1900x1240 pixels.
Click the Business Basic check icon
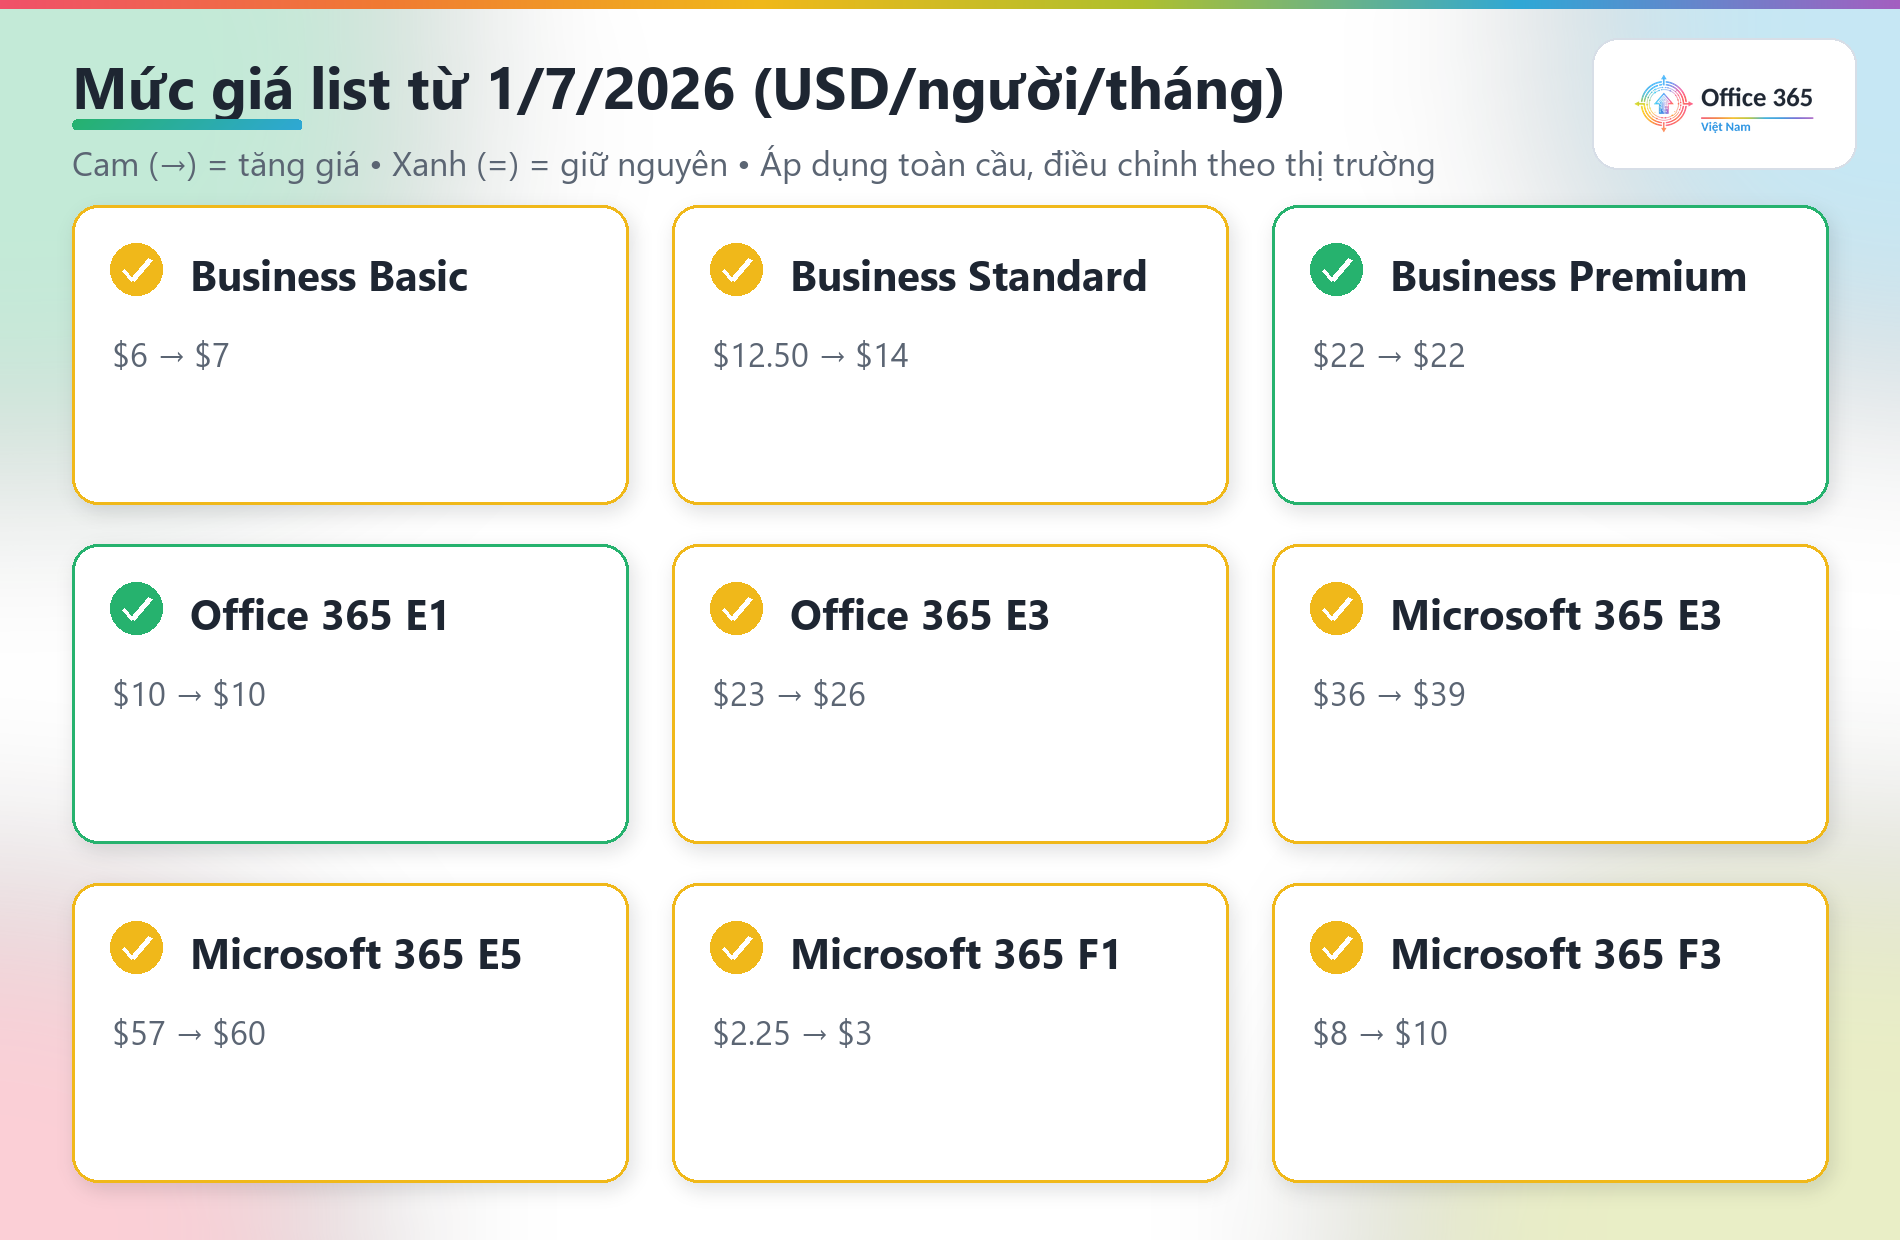pyautogui.click(x=137, y=270)
